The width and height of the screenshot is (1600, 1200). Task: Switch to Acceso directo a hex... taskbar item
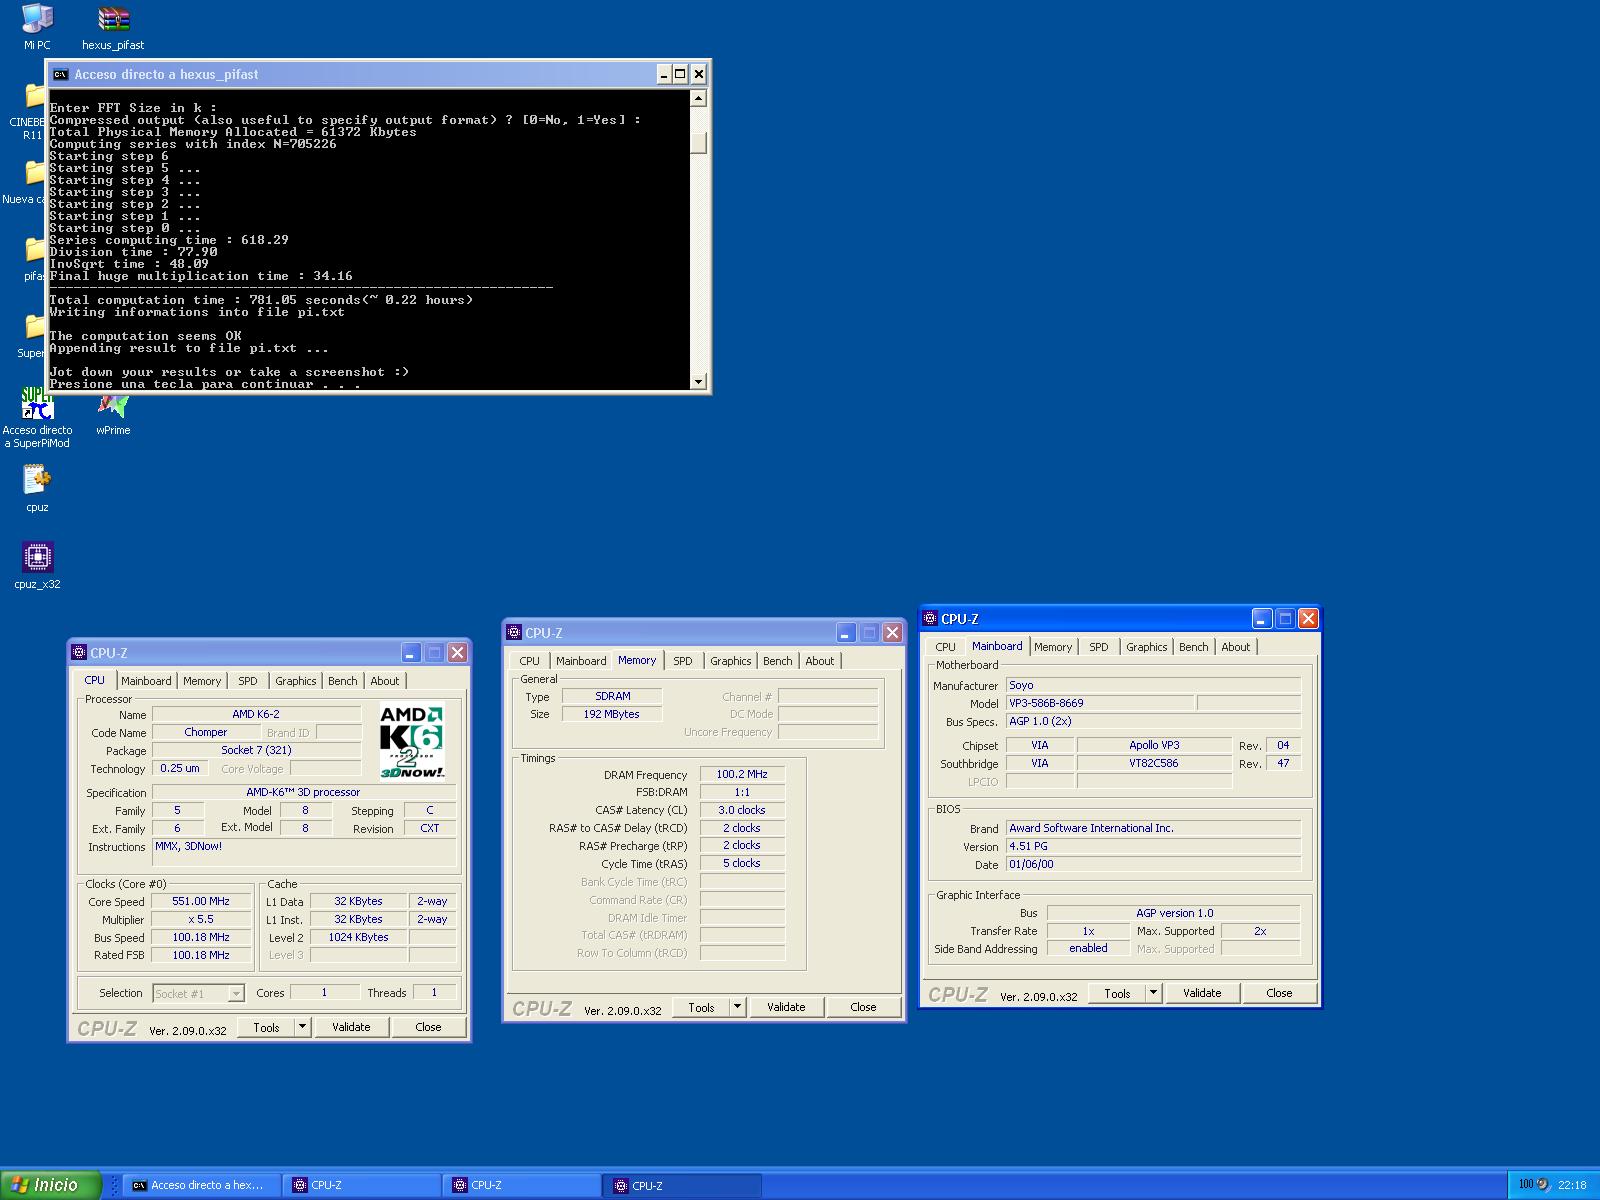(201, 1185)
